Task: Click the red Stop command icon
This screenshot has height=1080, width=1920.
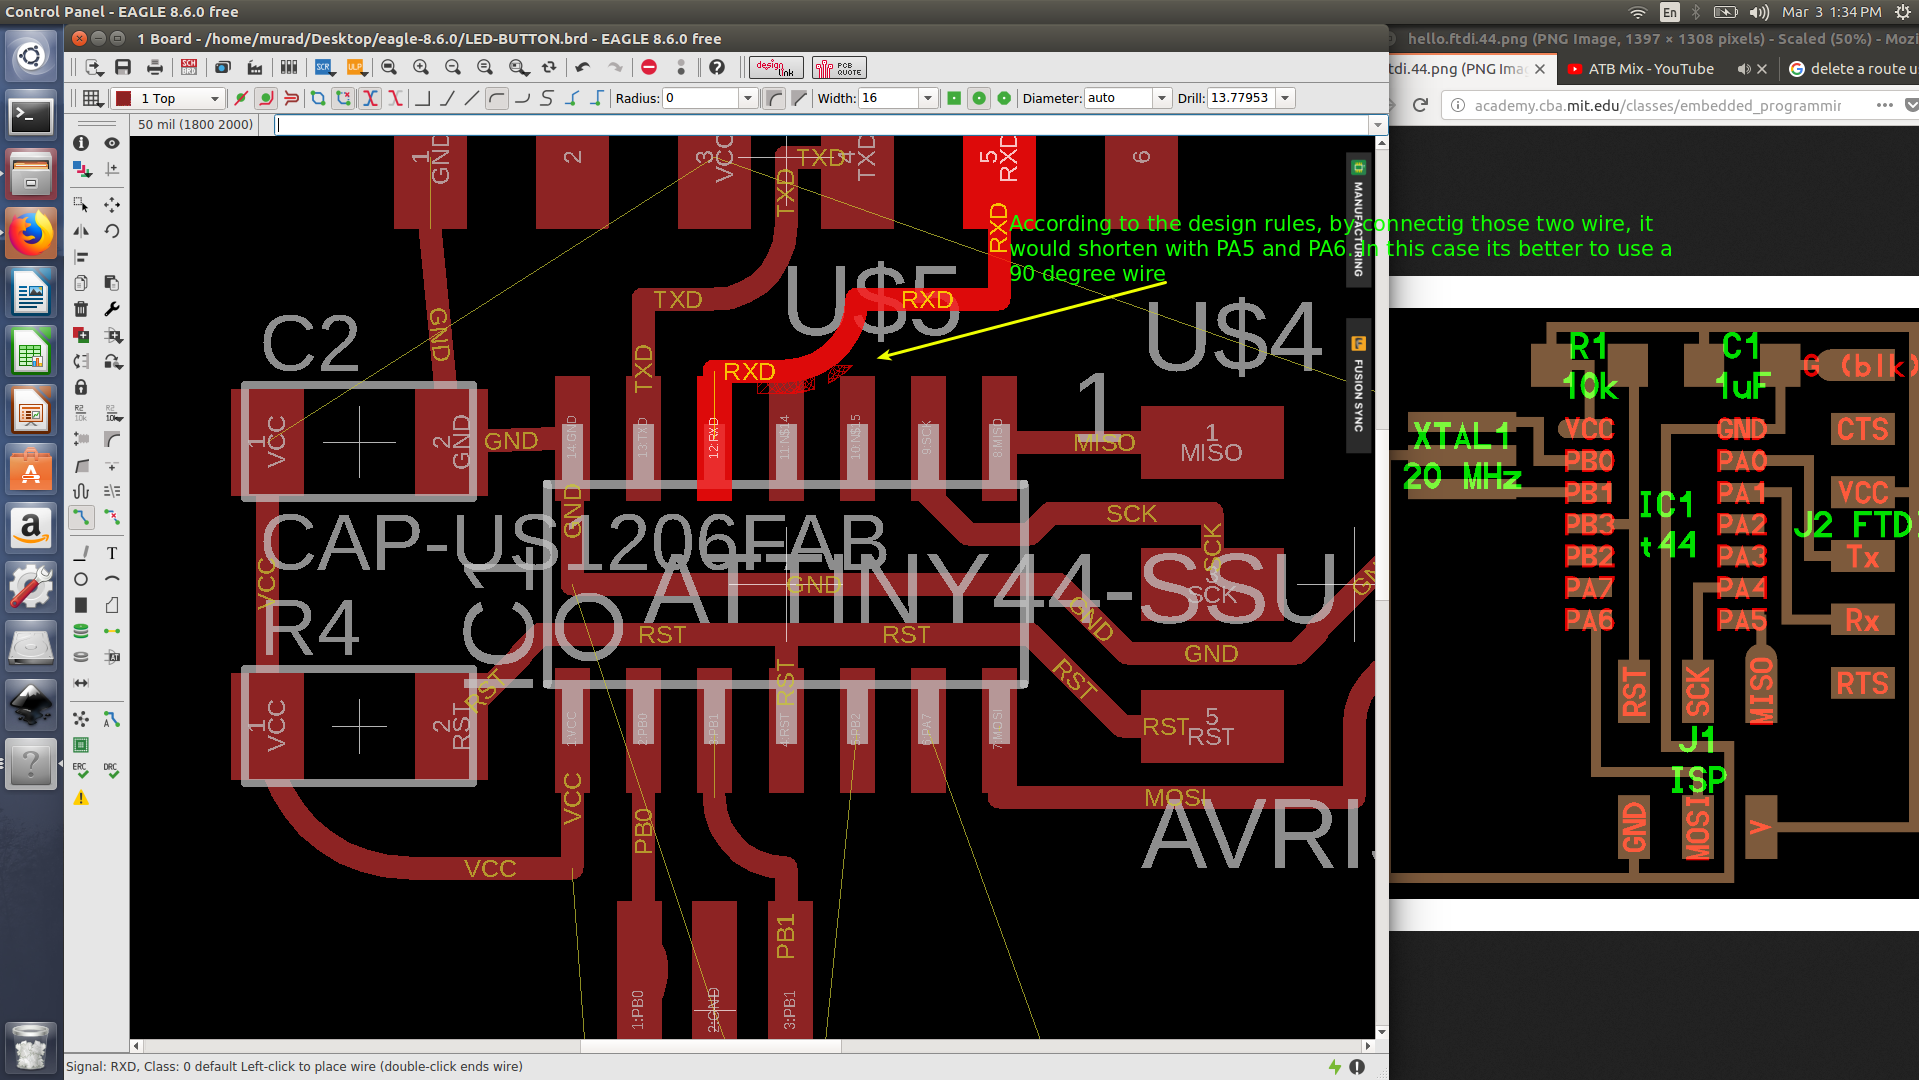Action: tap(649, 67)
